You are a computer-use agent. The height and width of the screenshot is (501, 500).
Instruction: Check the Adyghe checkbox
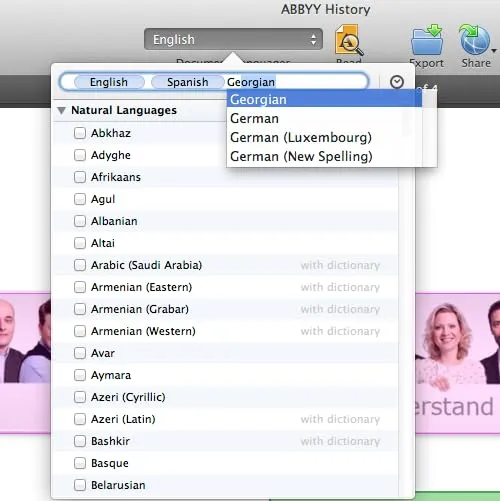tap(80, 155)
